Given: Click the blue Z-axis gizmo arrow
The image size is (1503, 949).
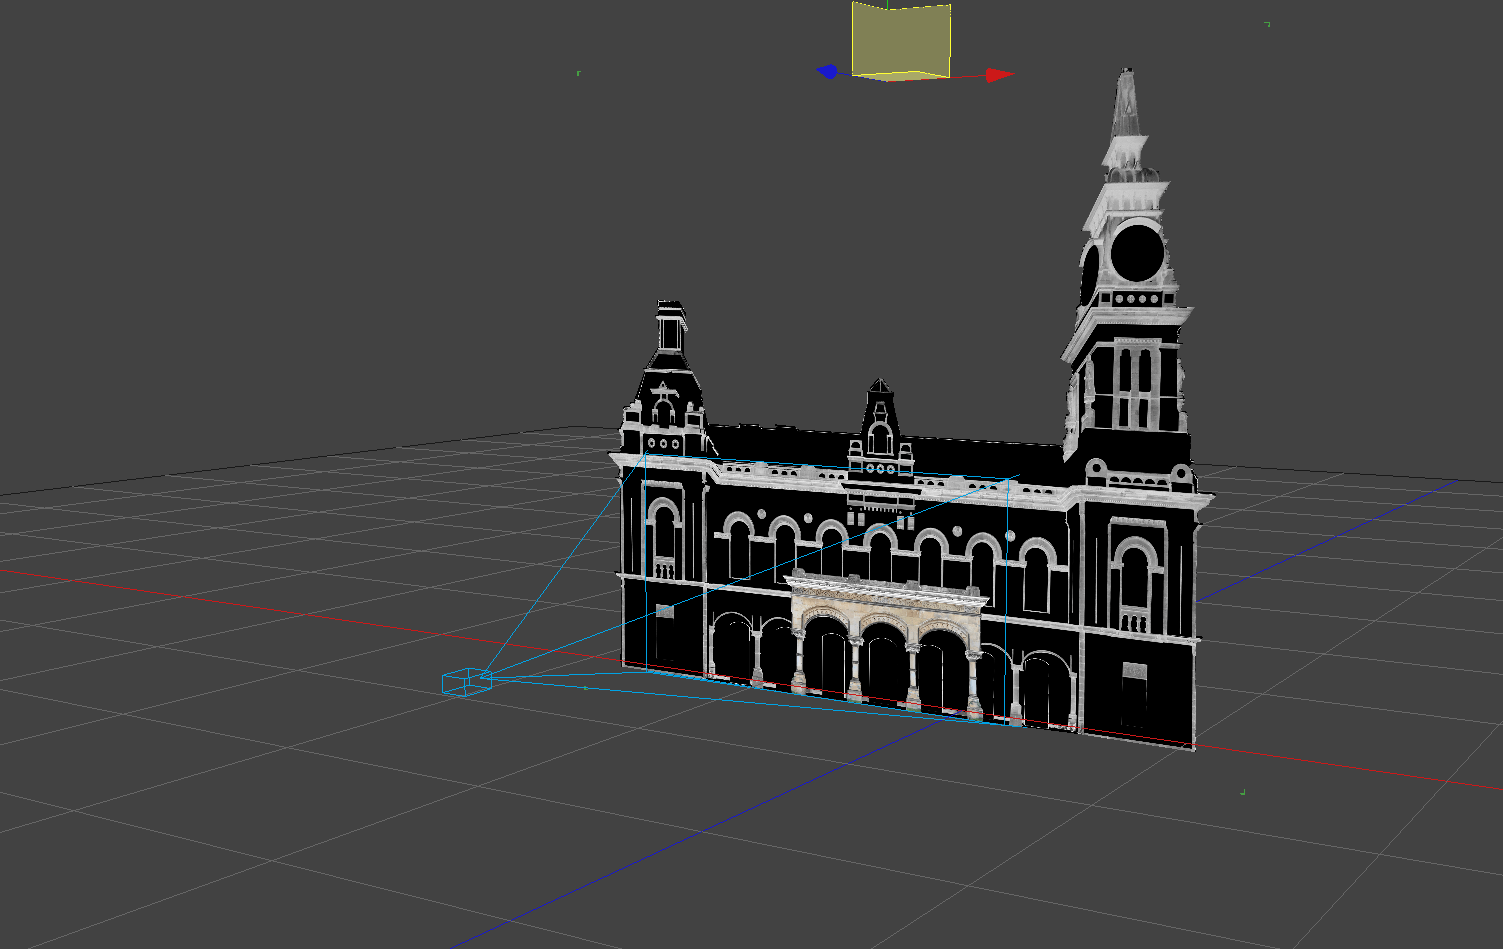Looking at the screenshot, I should click(x=827, y=72).
